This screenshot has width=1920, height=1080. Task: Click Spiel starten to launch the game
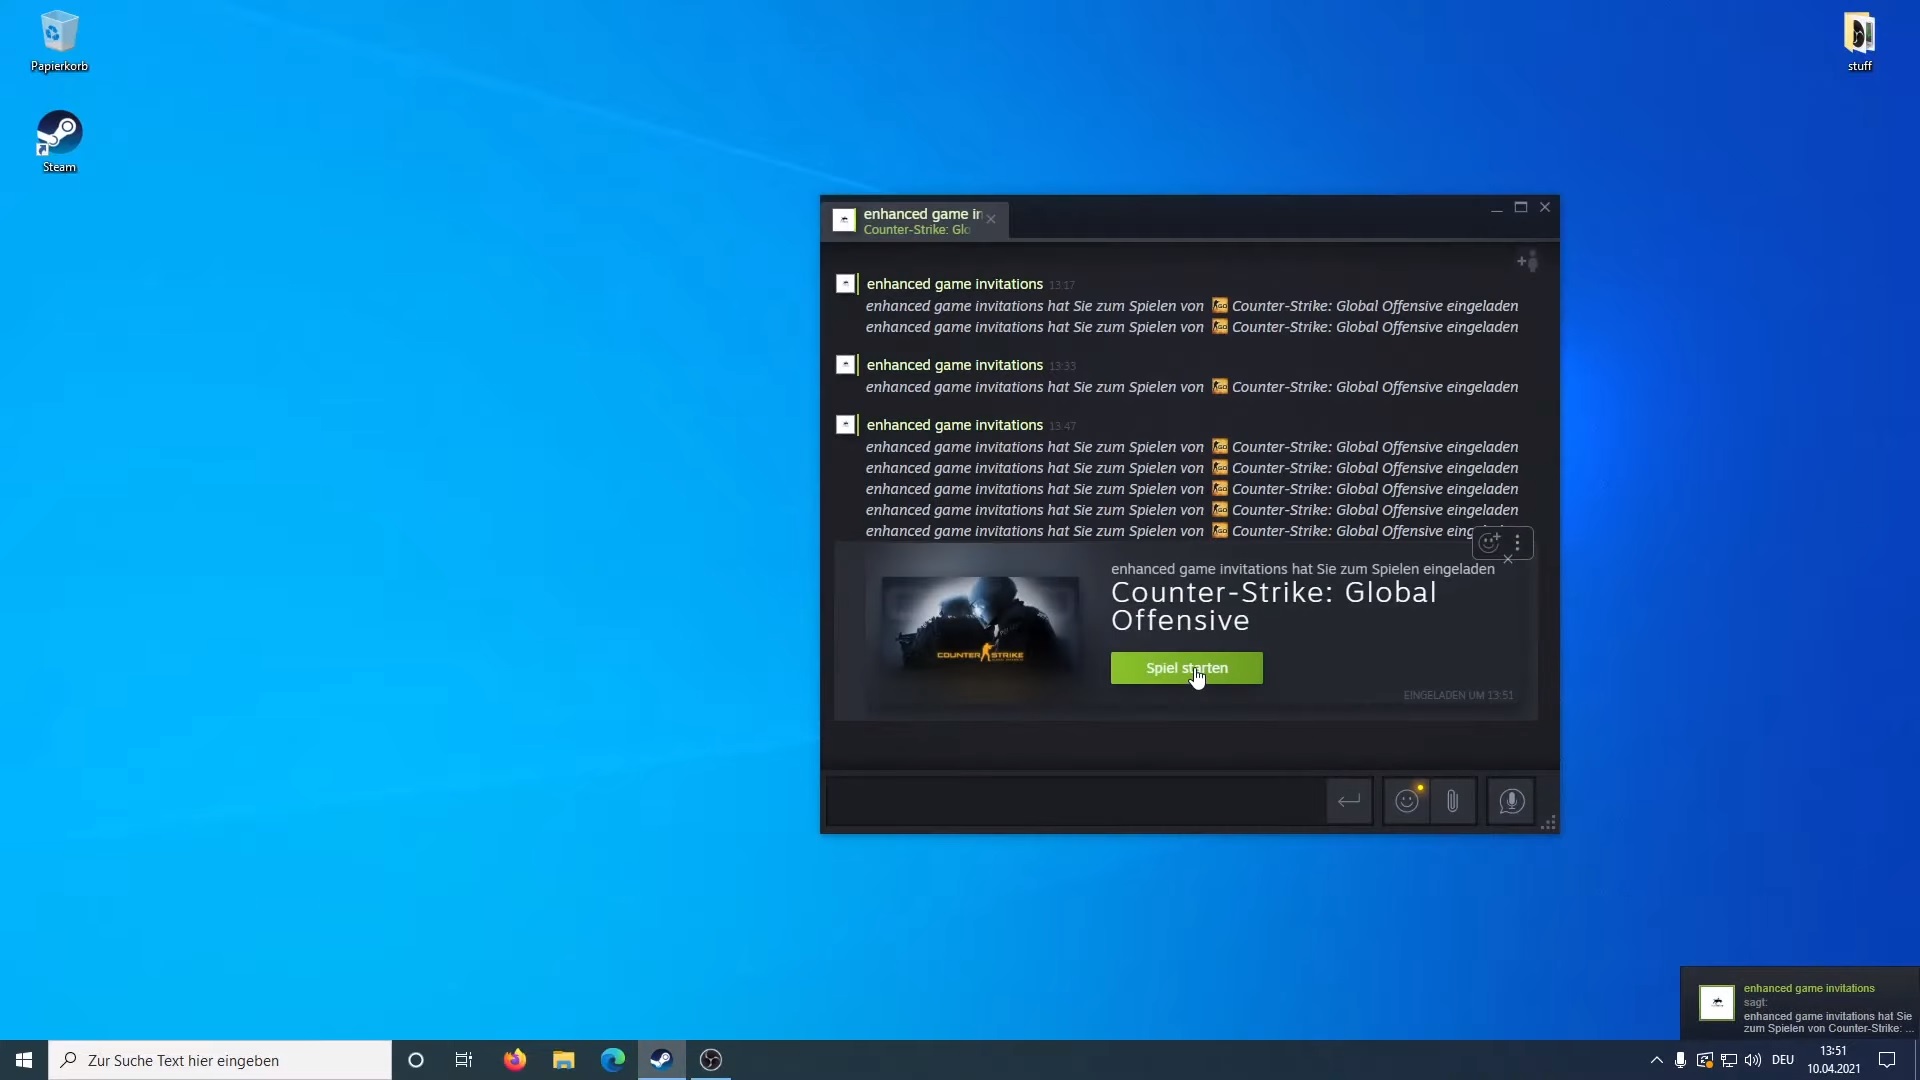click(x=1186, y=668)
